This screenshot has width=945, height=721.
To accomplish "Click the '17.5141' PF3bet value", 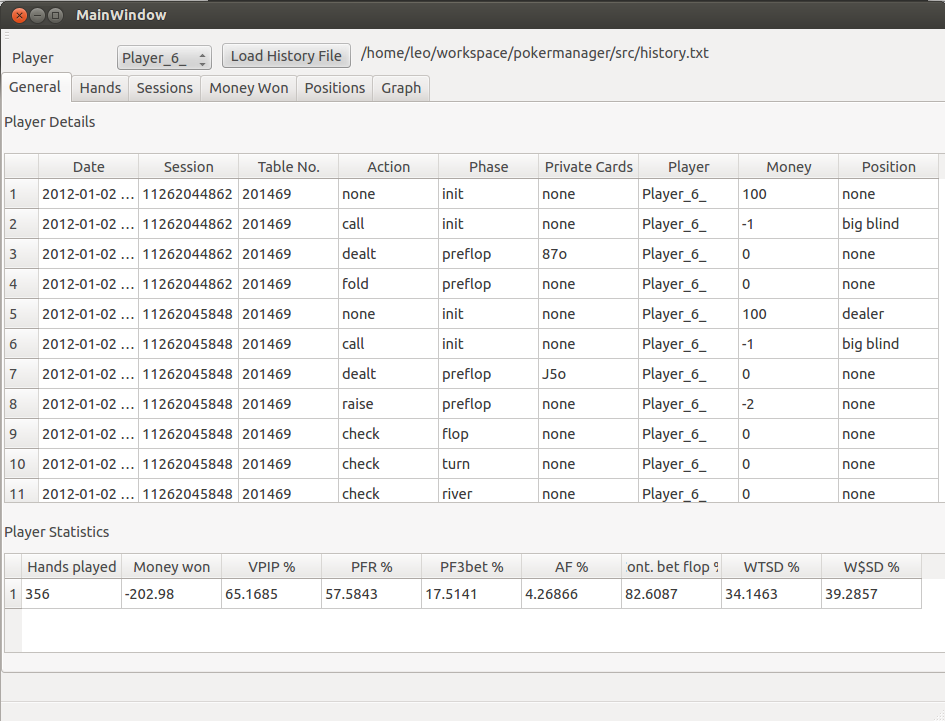I will pyautogui.click(x=472, y=594).
